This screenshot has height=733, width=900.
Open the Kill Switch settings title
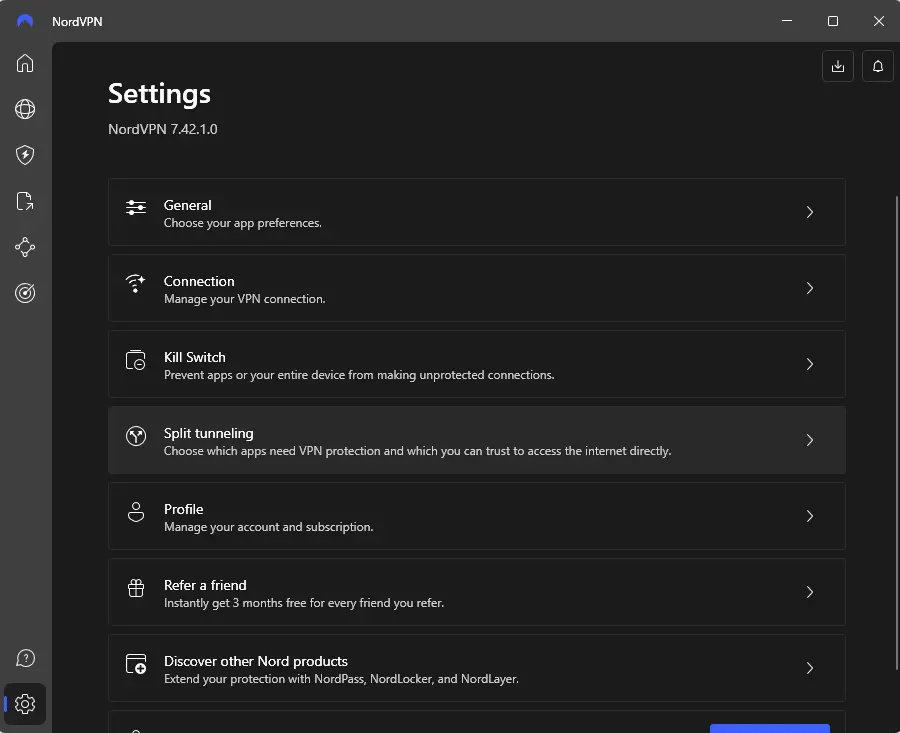click(x=195, y=357)
